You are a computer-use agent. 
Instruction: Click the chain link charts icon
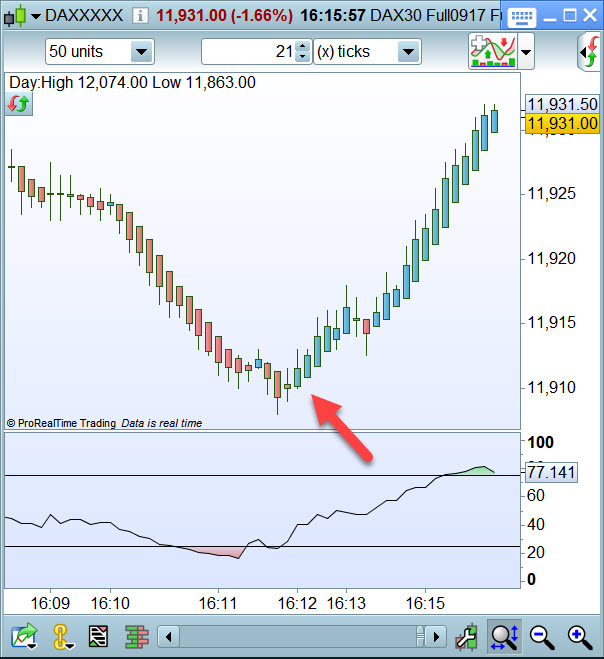pyautogui.click(x=61, y=637)
